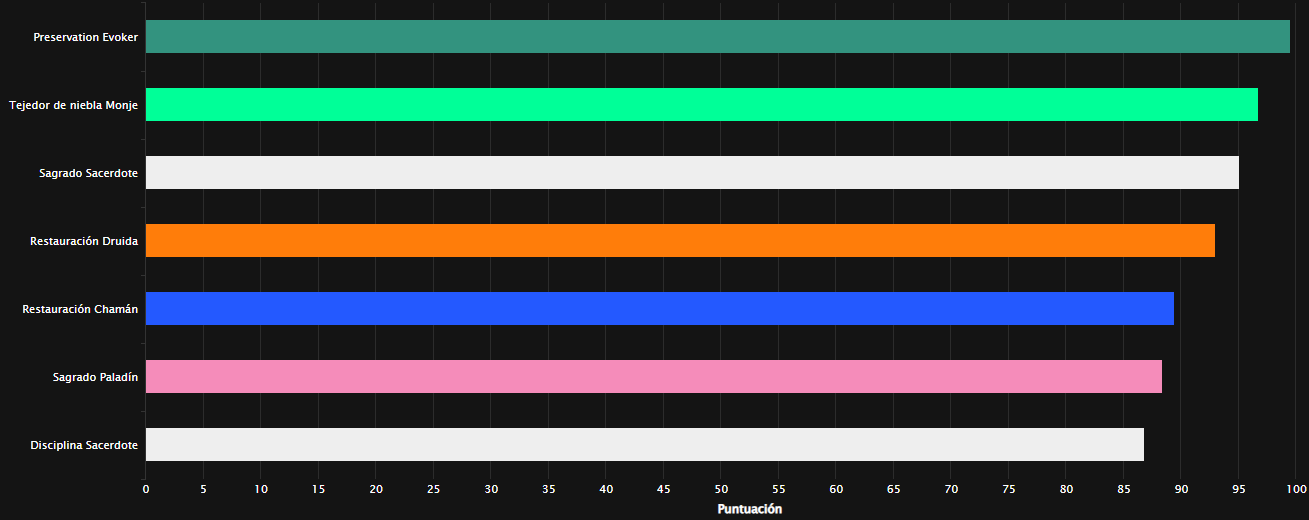
Task: Click the 100 tick label on the axis
Action: (x=1295, y=489)
